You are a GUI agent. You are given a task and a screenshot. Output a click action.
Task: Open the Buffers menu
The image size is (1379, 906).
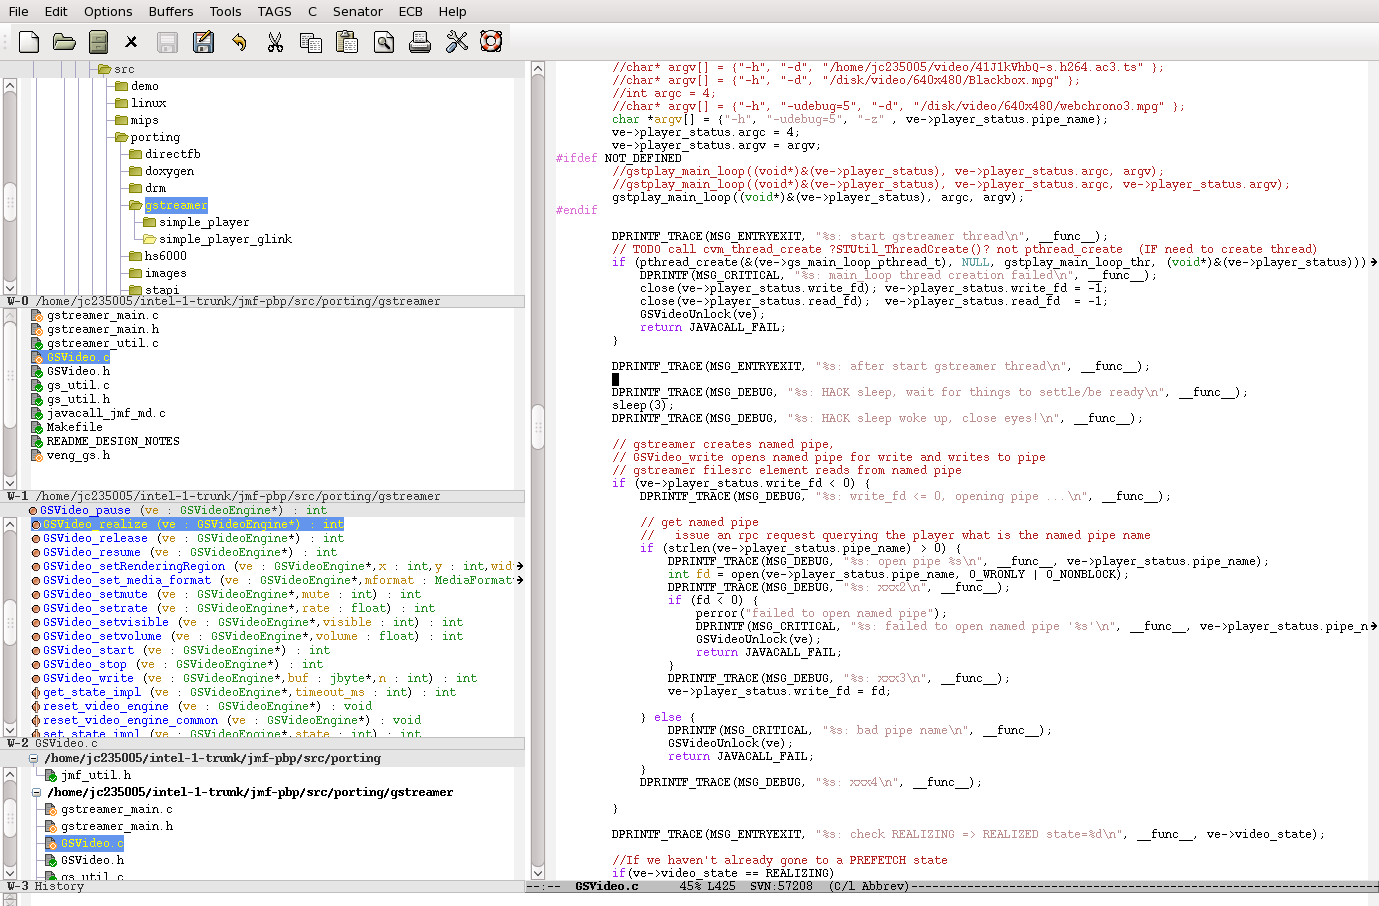171,11
